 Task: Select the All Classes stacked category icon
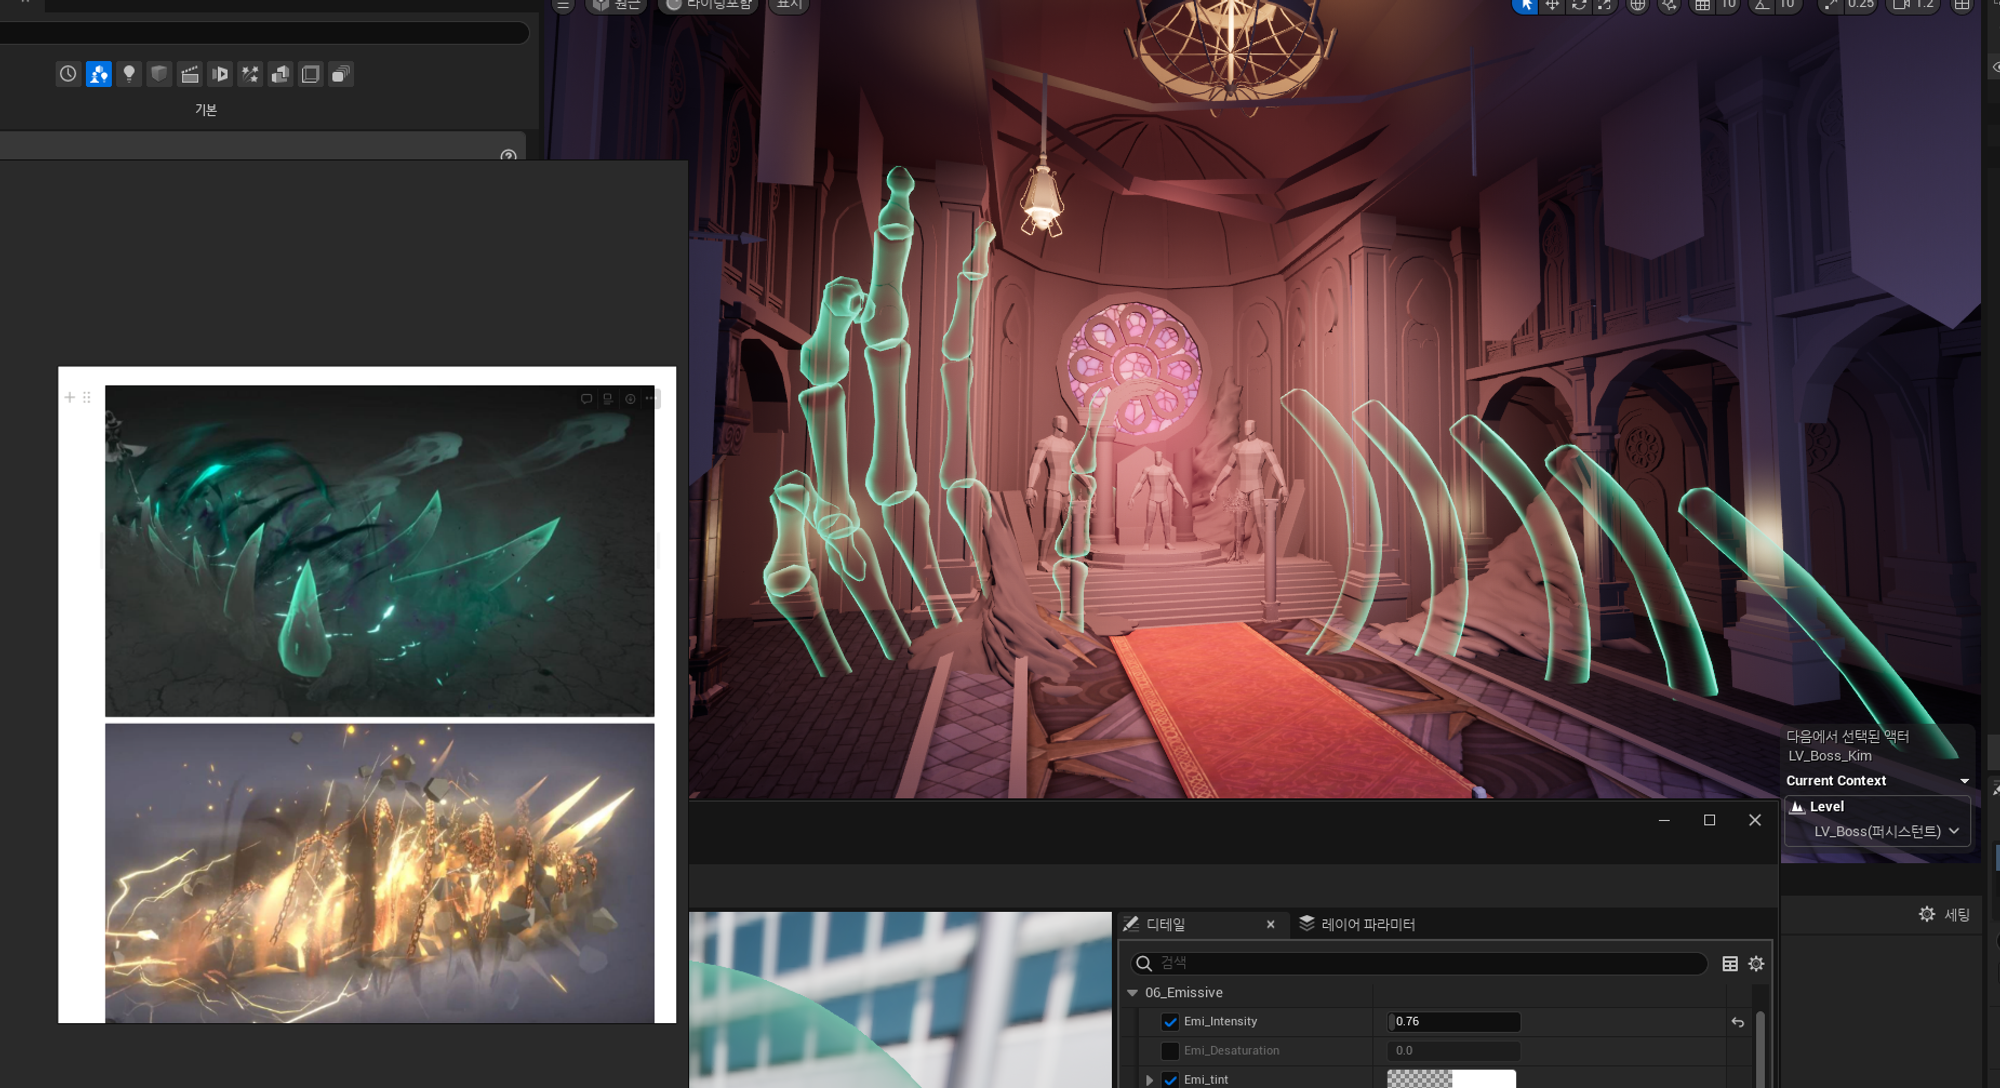[341, 74]
